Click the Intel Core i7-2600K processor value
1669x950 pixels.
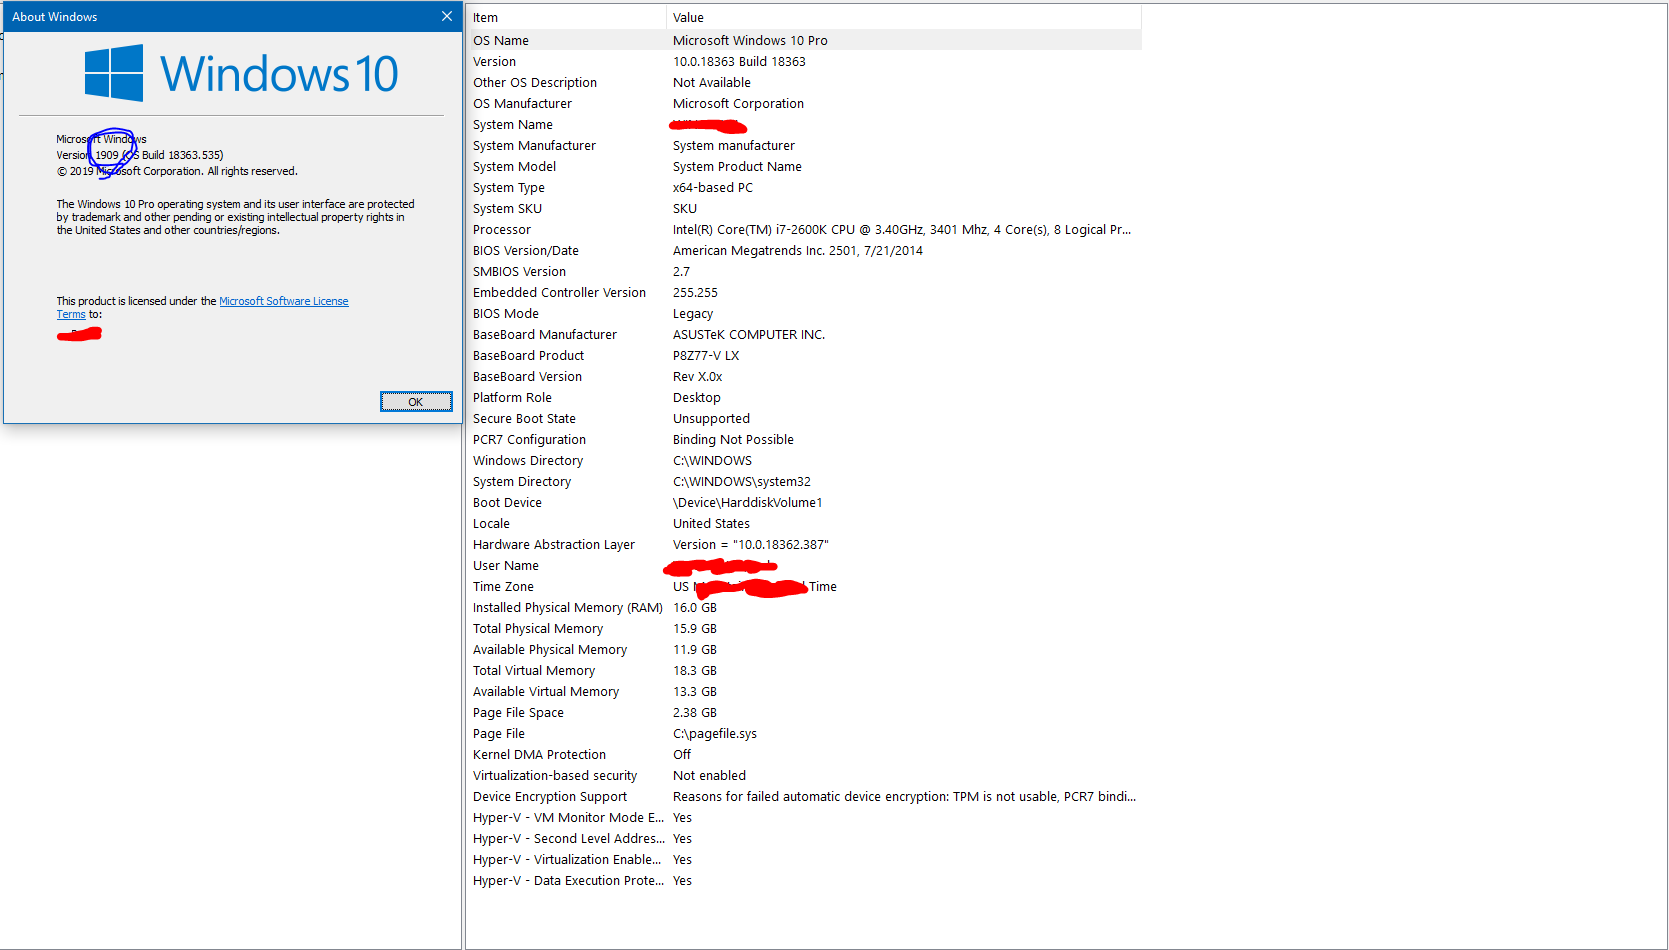(x=902, y=229)
